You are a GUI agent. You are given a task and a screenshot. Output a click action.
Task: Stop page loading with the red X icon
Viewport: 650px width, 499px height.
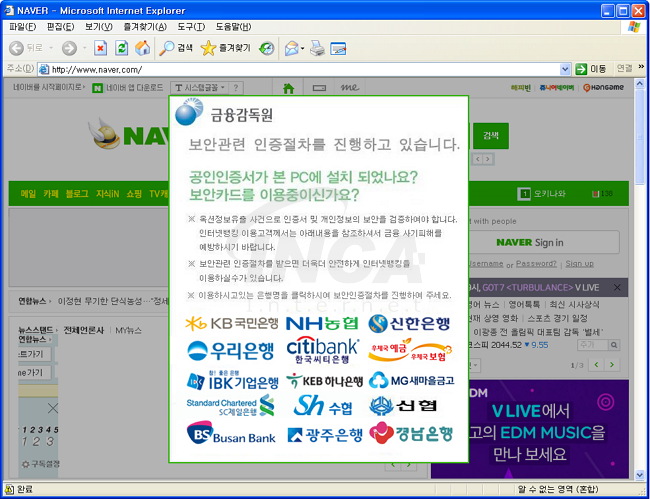point(100,48)
